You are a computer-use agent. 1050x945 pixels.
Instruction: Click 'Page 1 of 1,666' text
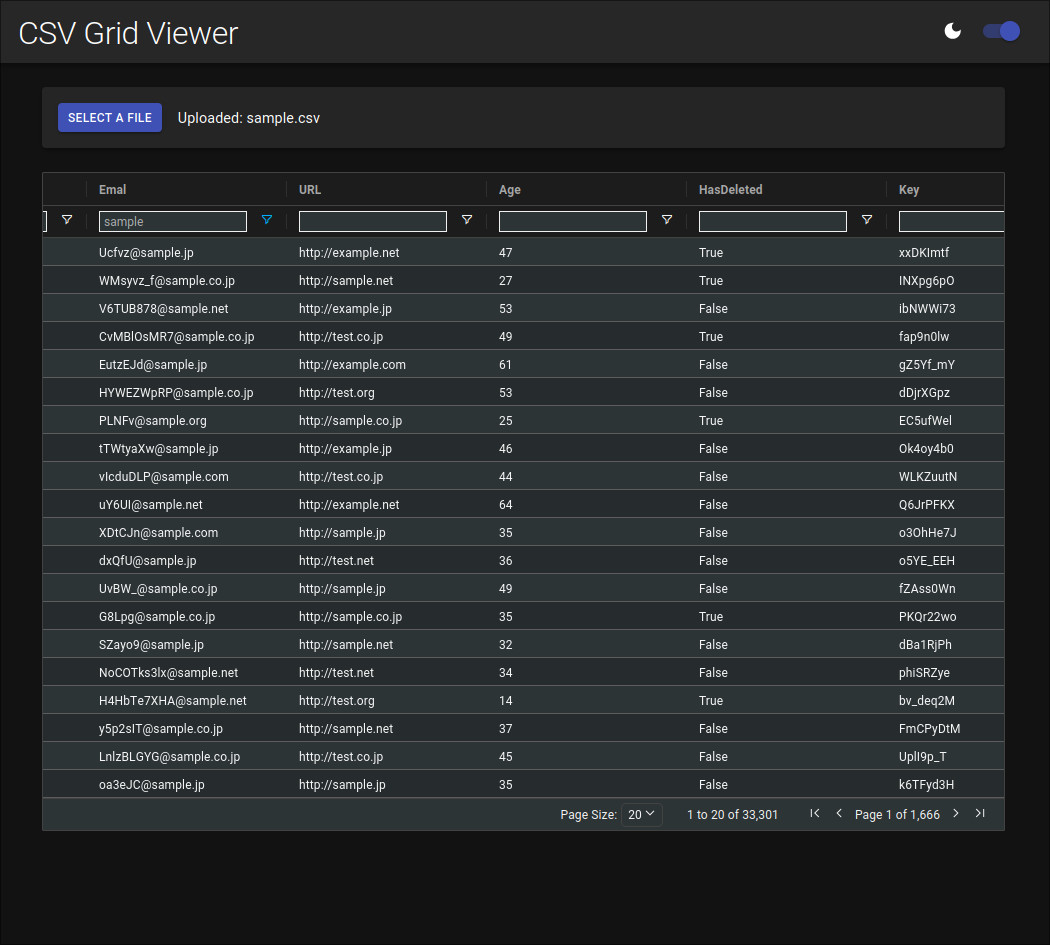[x=897, y=814]
